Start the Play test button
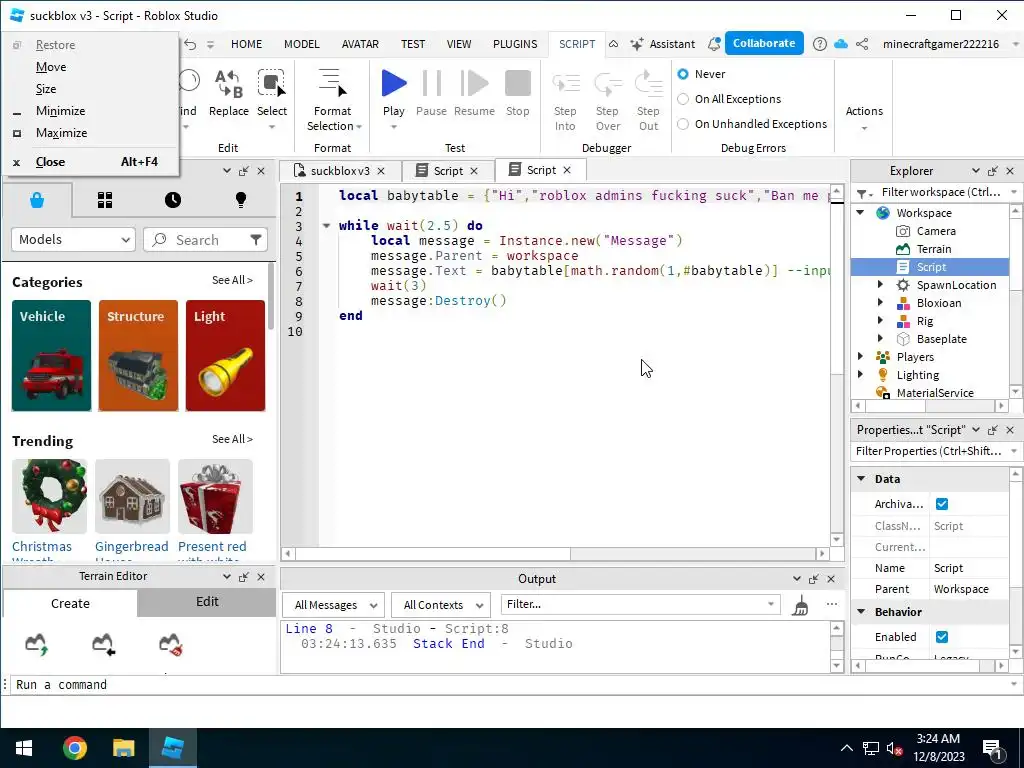This screenshot has height=768, width=1024. pyautogui.click(x=394, y=84)
